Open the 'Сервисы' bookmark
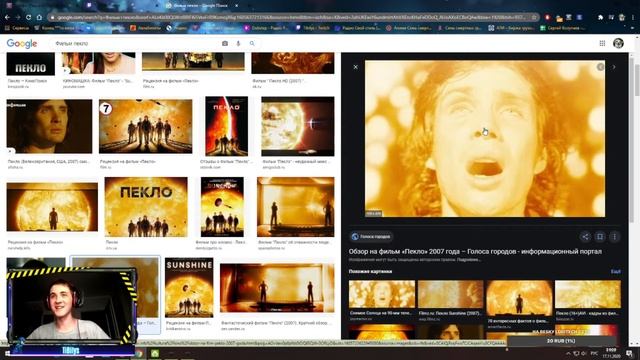This screenshot has height=360, width=640. tap(18, 28)
